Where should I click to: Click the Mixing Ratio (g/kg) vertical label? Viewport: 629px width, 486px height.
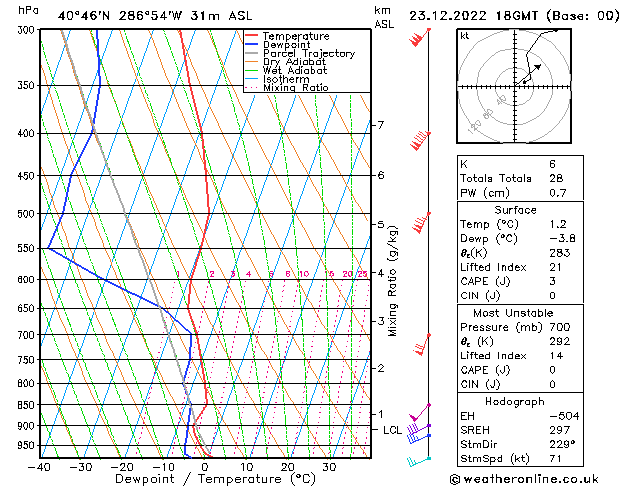pyautogui.click(x=392, y=281)
